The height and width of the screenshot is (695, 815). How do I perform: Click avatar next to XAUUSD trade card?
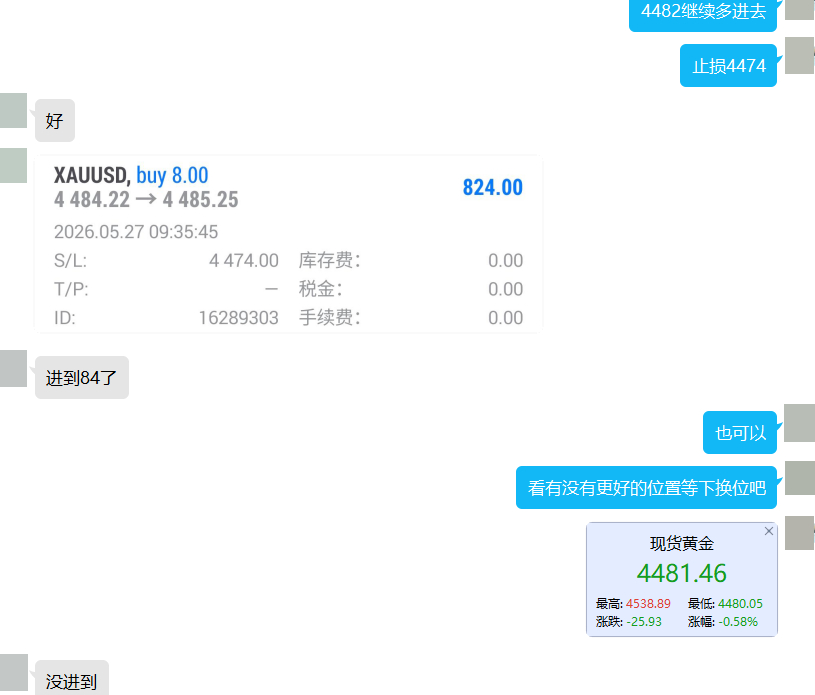[x=14, y=165]
